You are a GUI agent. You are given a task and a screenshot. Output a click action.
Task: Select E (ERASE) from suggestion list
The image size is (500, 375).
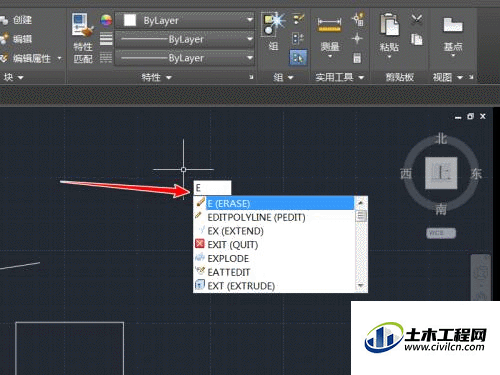point(274,203)
